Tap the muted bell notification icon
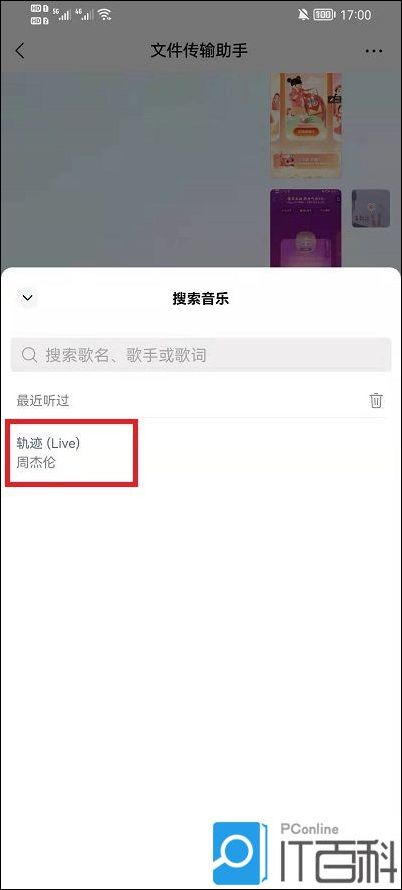Screen dimensions: 402x890 303,15
